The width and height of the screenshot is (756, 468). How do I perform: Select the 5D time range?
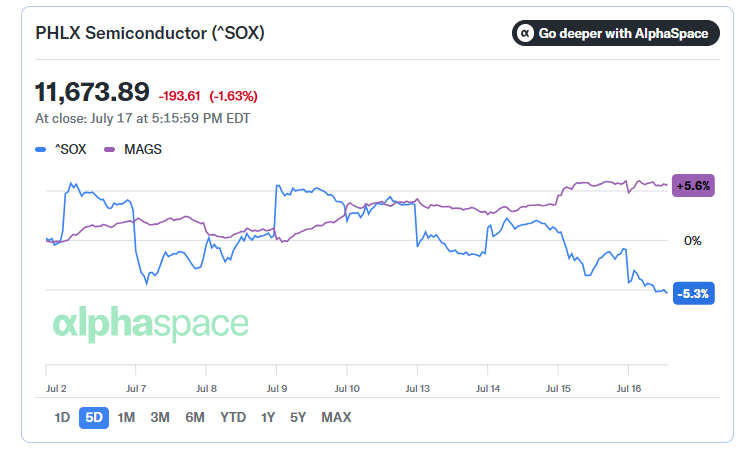94,417
